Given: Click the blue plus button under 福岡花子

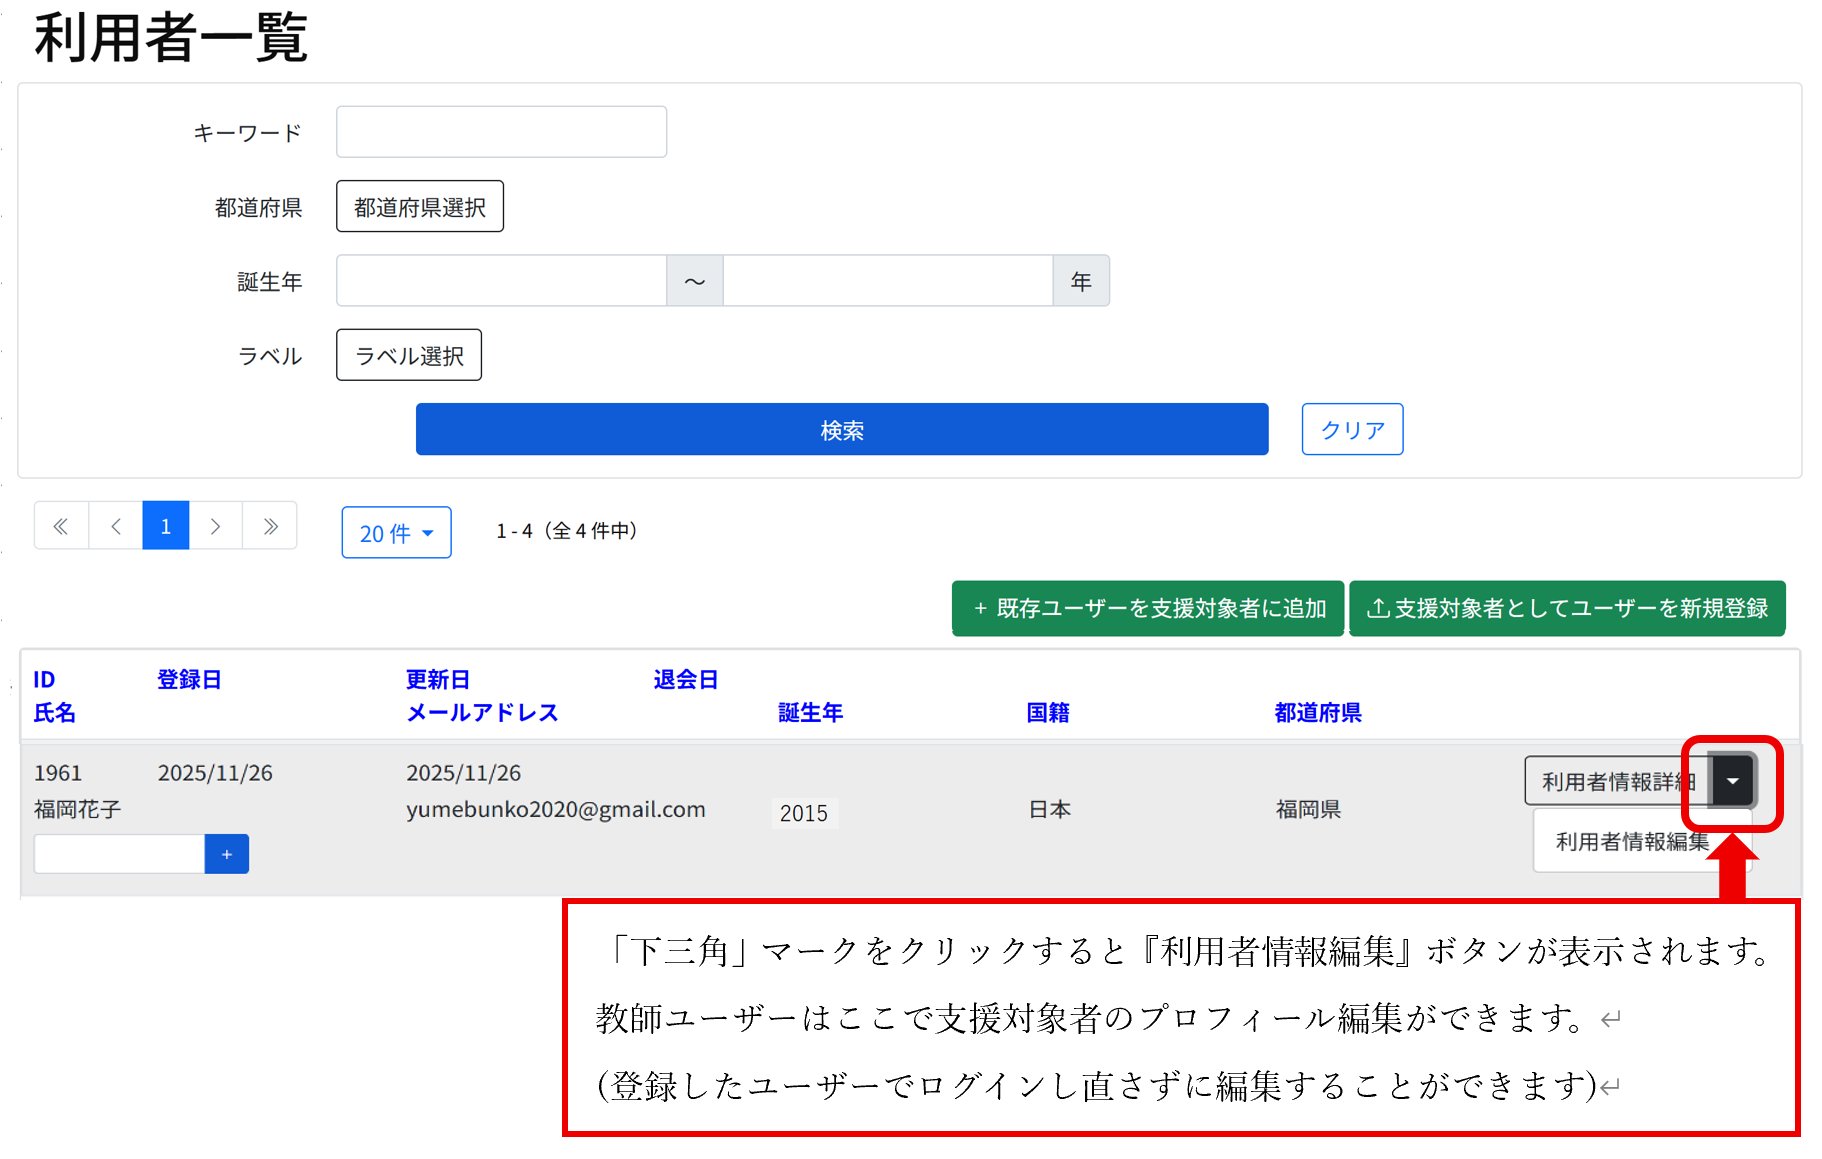Looking at the screenshot, I should click(x=227, y=854).
